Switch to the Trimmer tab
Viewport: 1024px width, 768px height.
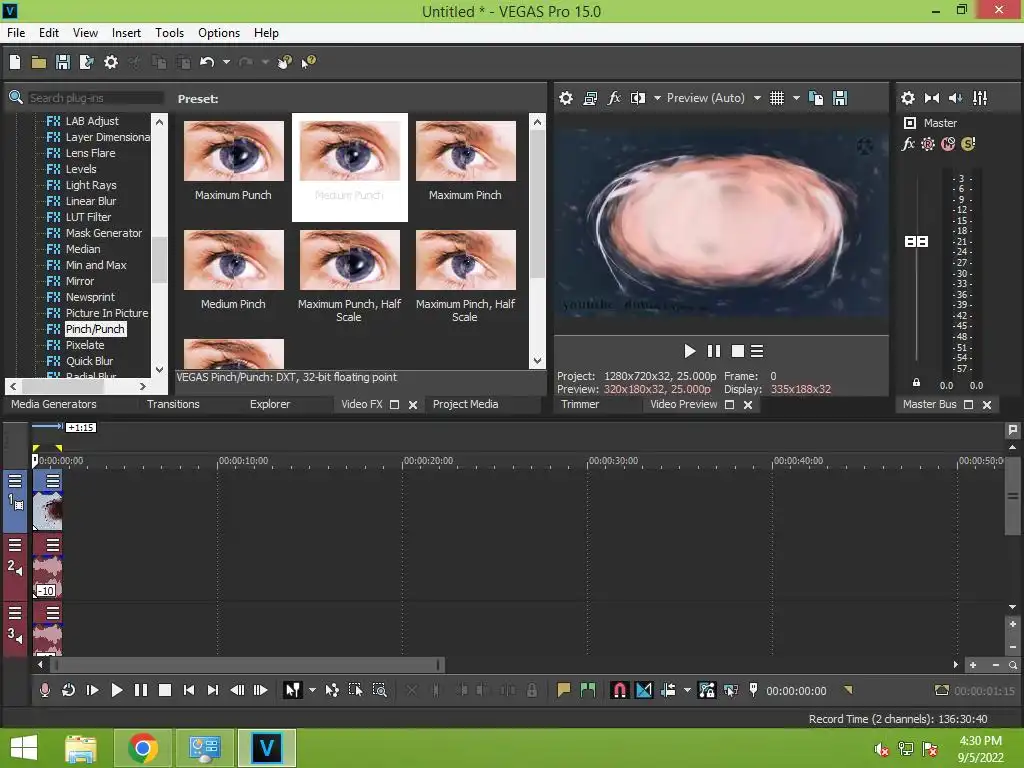pos(580,404)
